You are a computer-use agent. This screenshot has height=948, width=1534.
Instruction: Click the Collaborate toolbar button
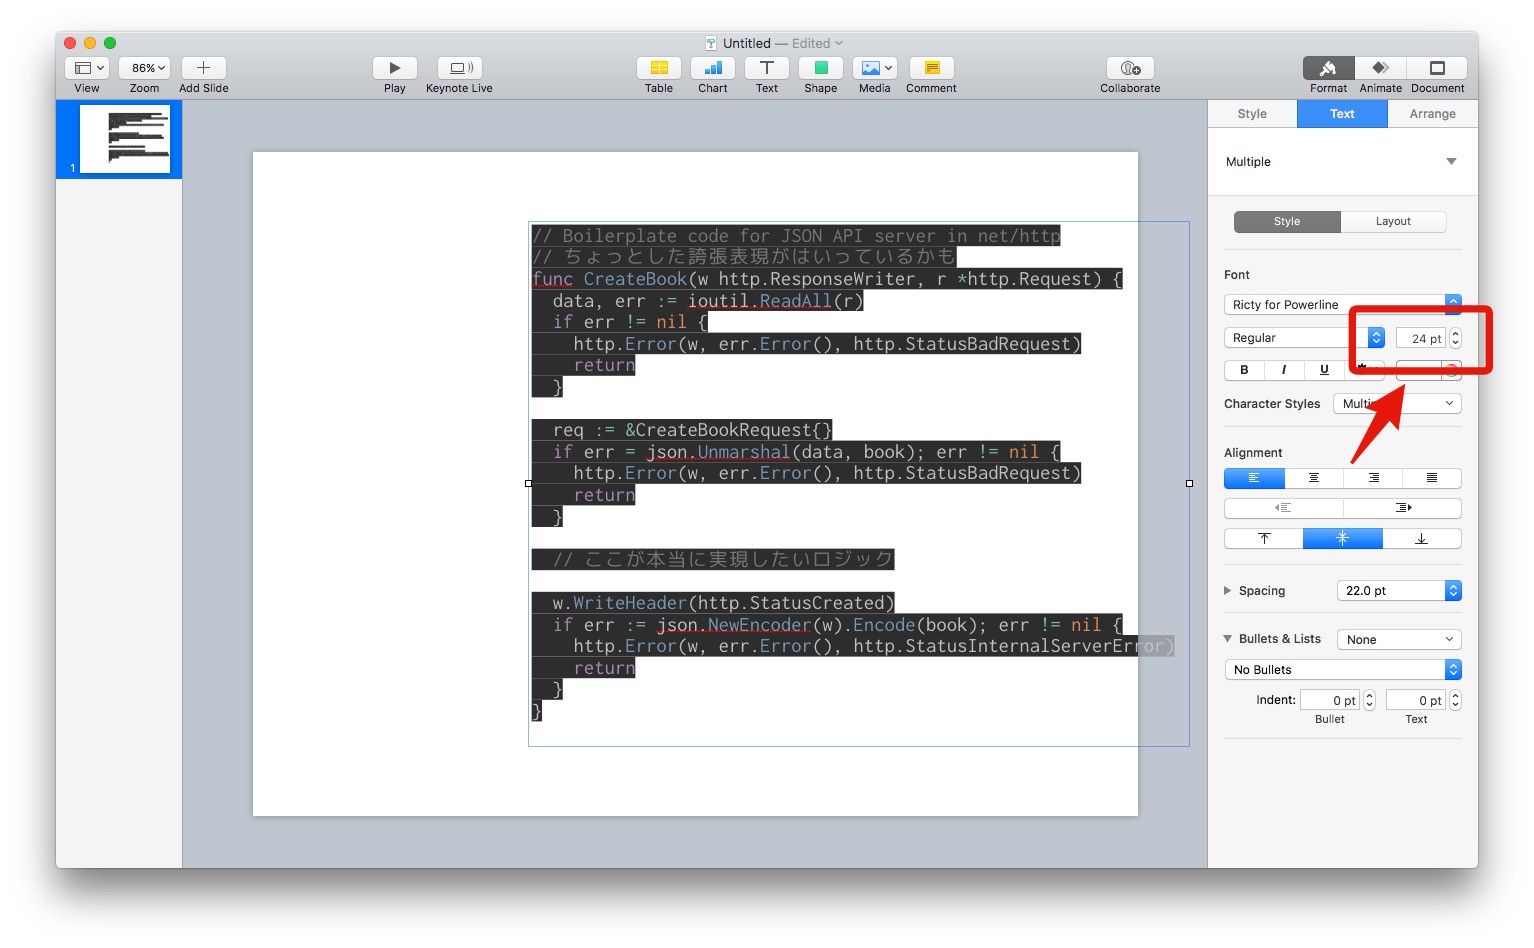[1130, 68]
